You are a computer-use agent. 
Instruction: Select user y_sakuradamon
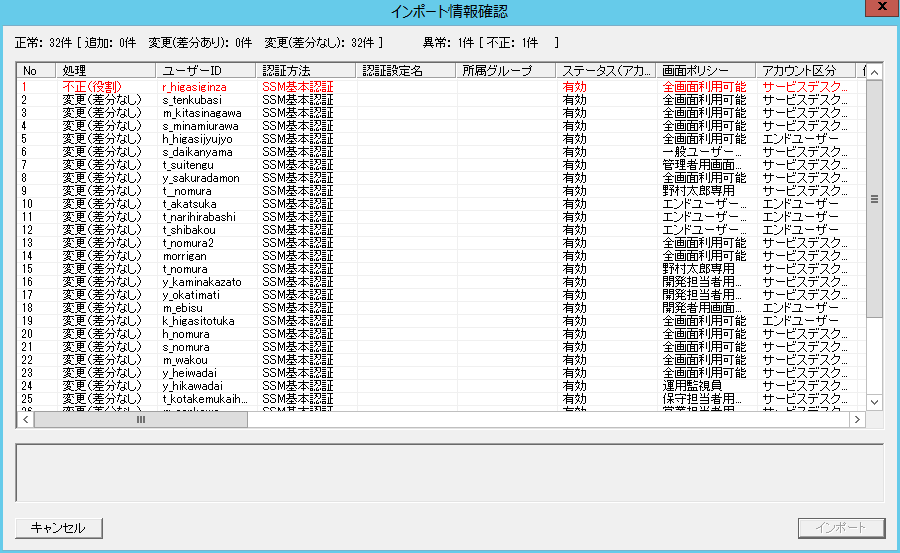click(x=201, y=178)
